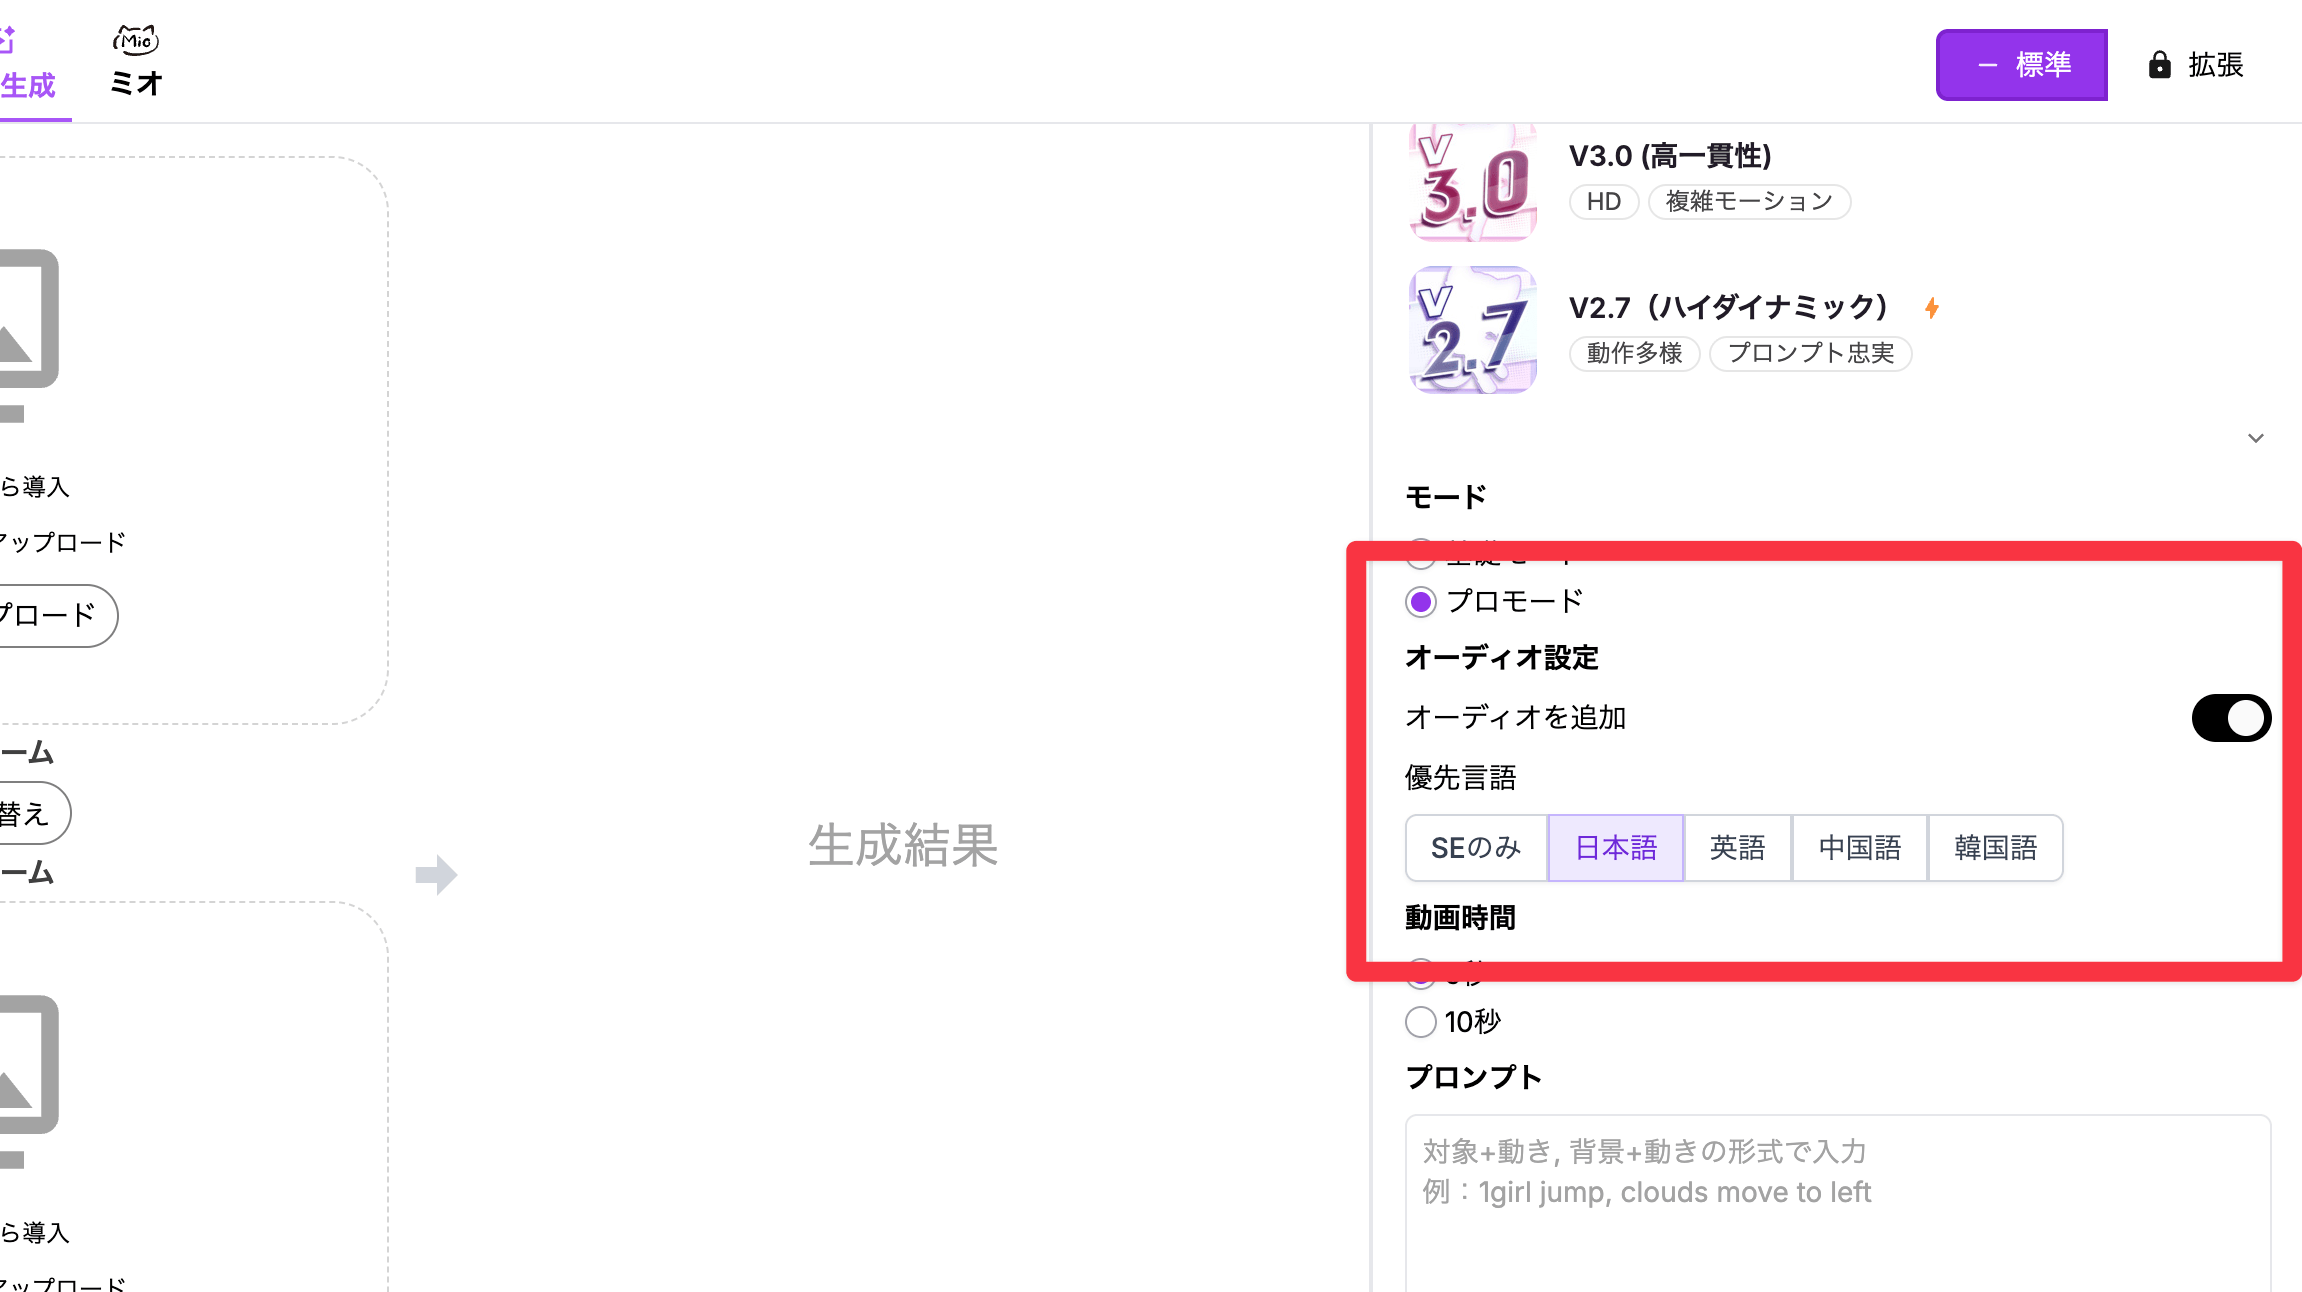The image size is (2302, 1292).
Task: Select 韓国語 language option
Action: [x=1995, y=848]
